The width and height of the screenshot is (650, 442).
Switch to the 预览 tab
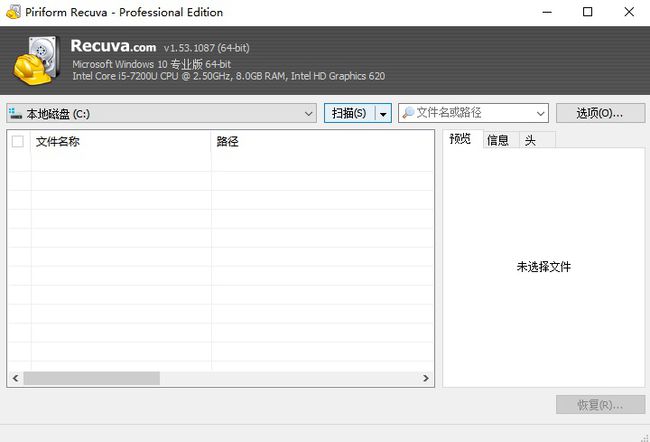click(460, 140)
